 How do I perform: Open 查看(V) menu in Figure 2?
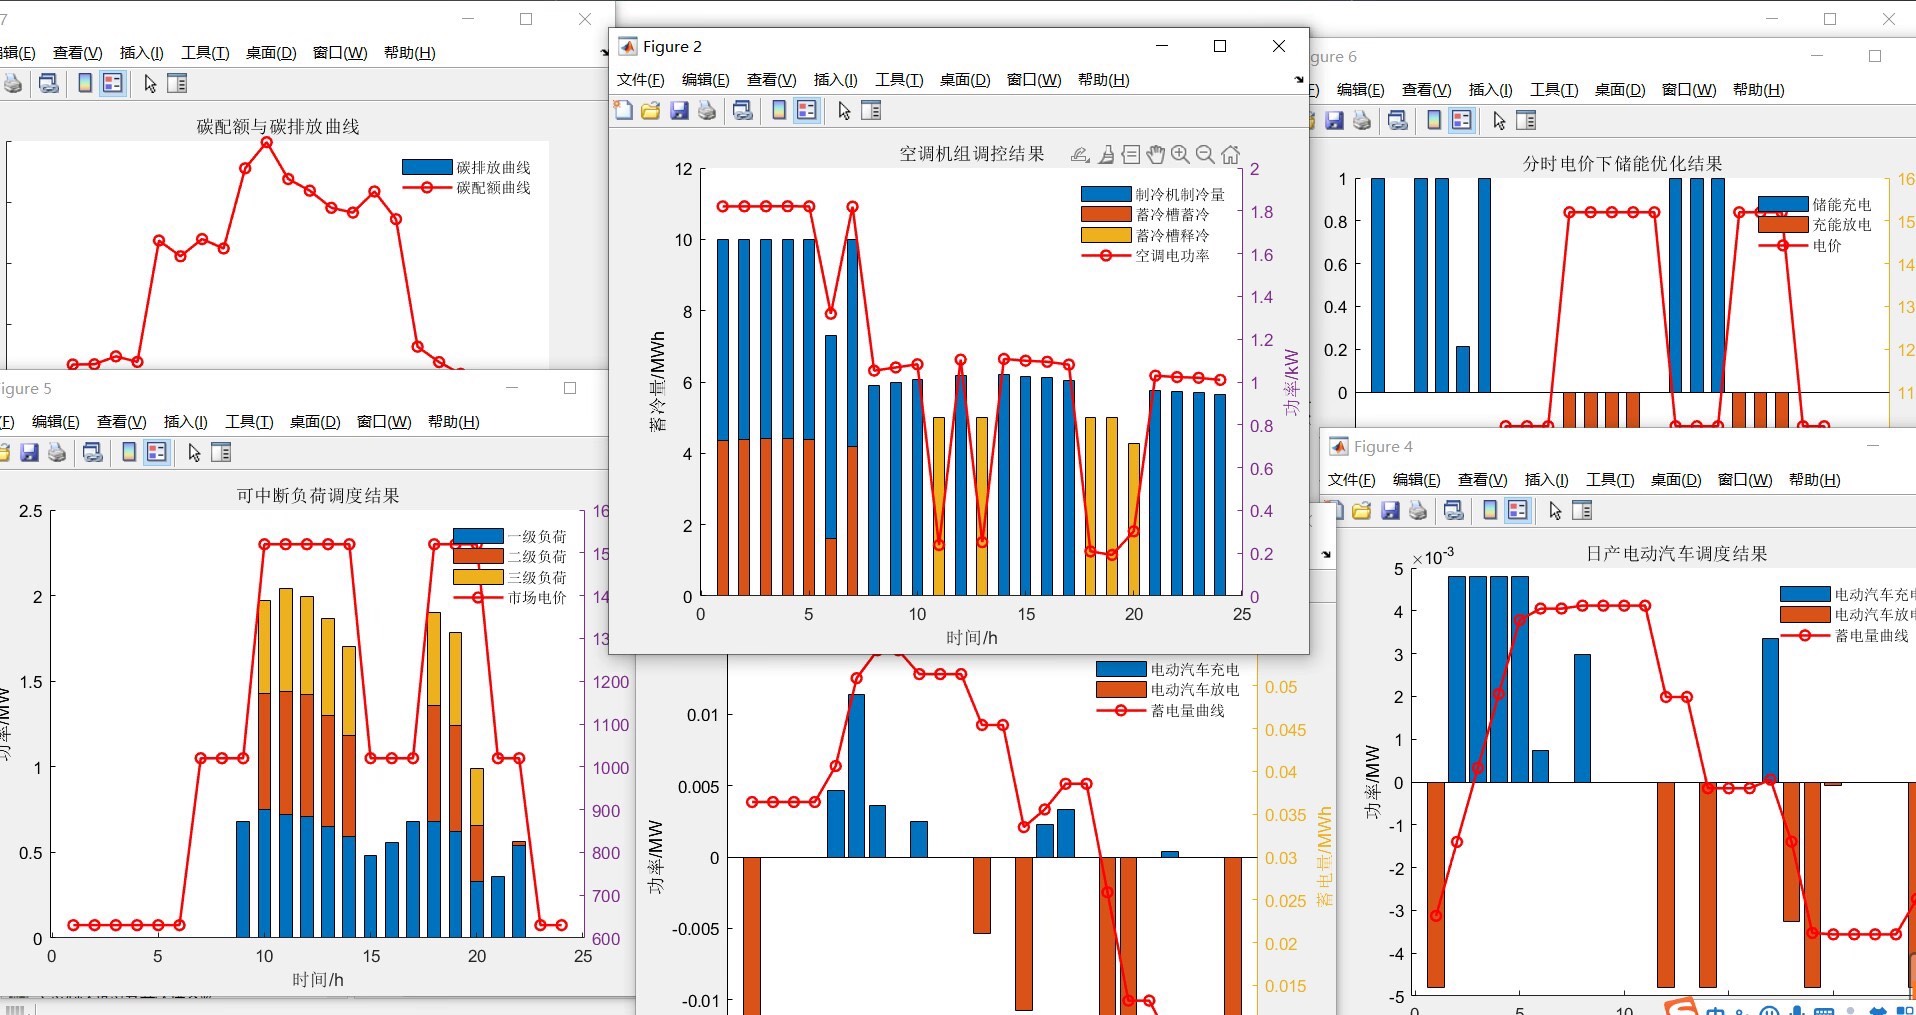coord(771,80)
